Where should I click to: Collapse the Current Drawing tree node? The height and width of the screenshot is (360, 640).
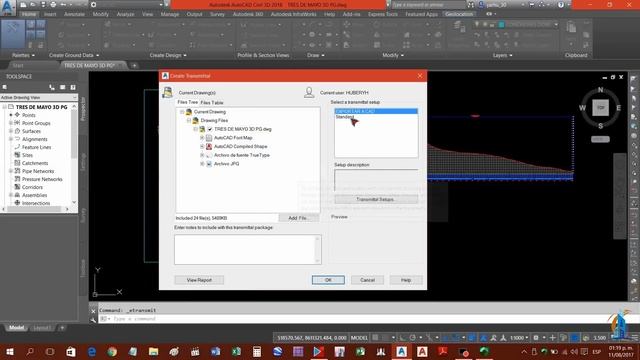click(182, 112)
